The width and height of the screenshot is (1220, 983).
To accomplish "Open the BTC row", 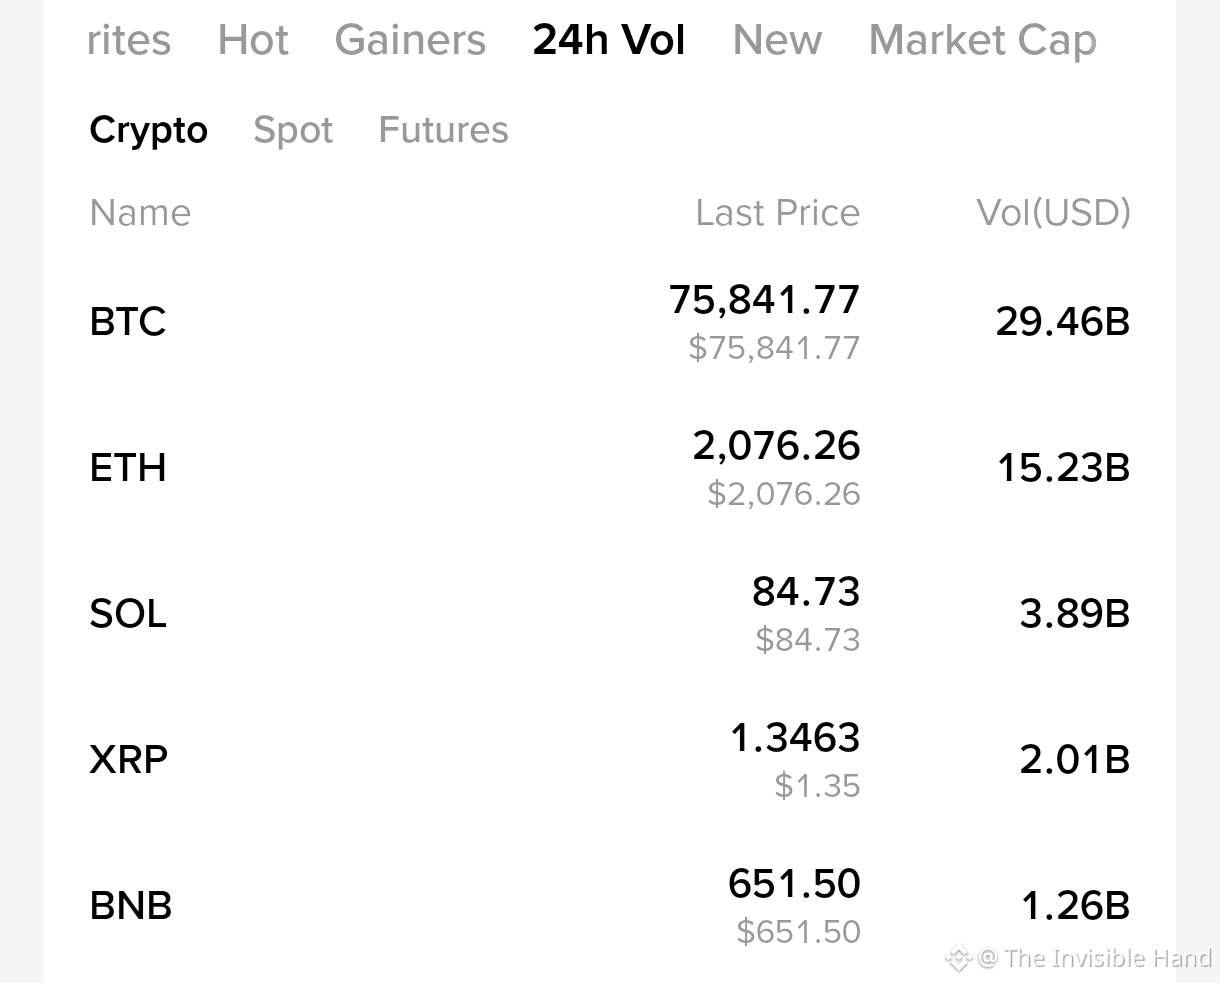I will (x=610, y=322).
